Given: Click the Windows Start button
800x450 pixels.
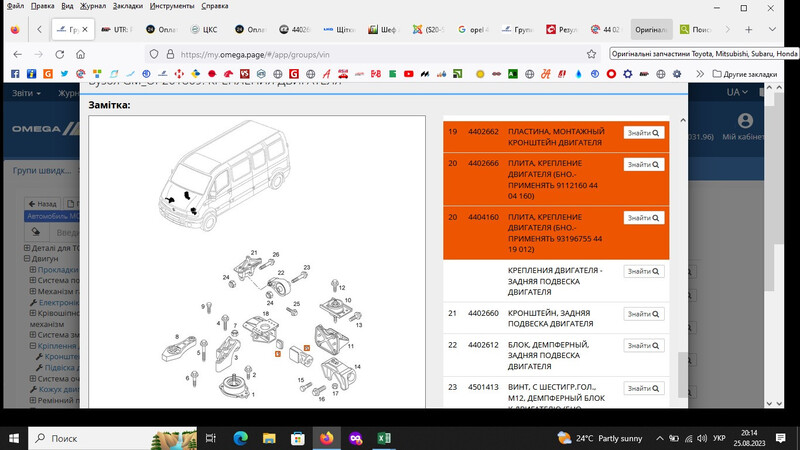Looking at the screenshot, I should 15,438.
